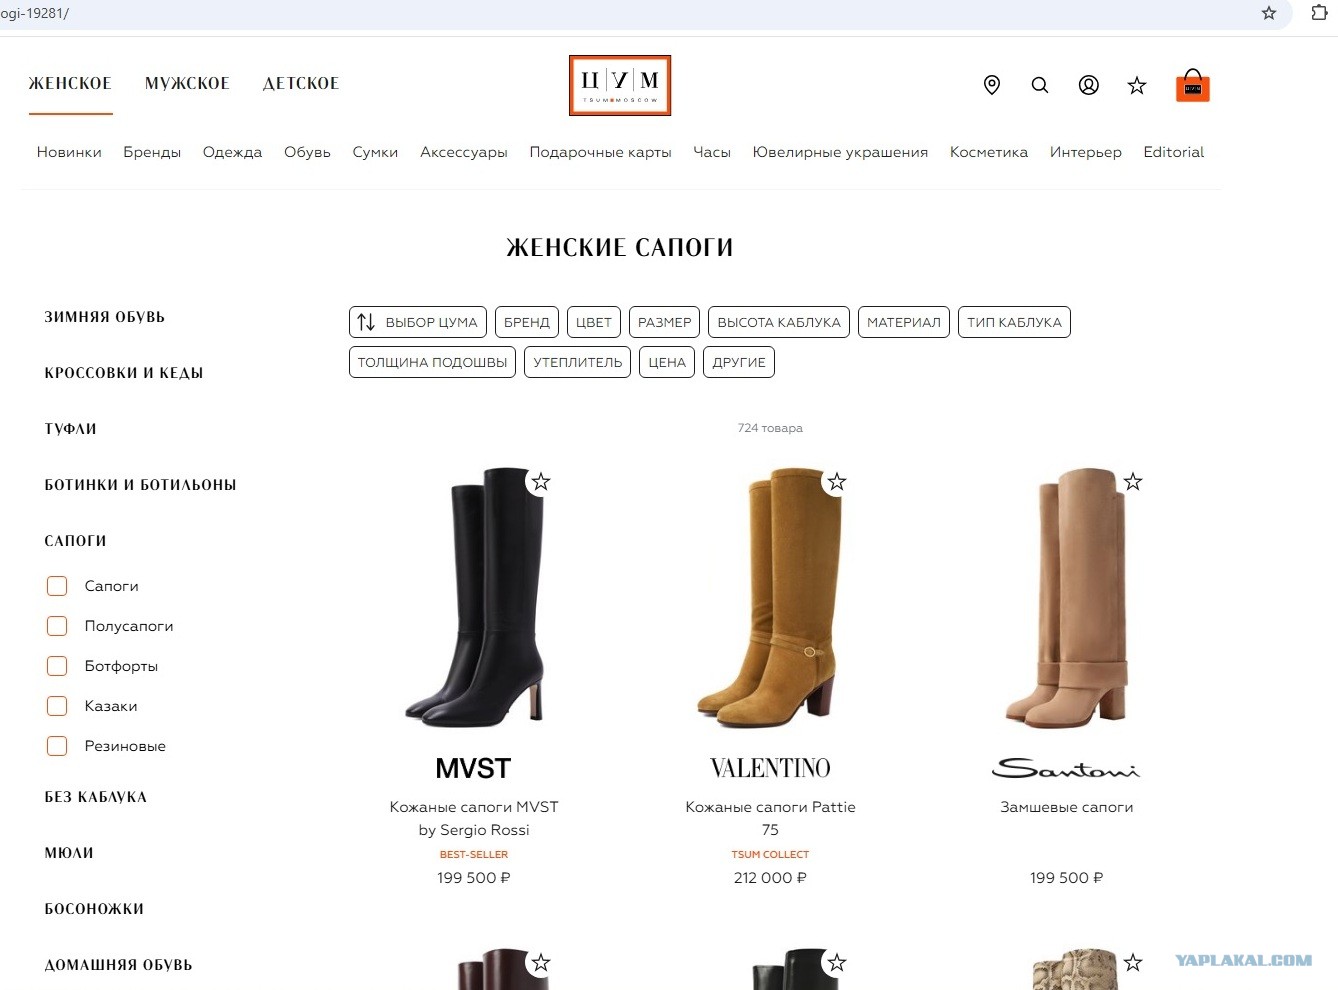Favorite the snakeskin boots in second row
The width and height of the screenshot is (1338, 990).
point(1133,963)
